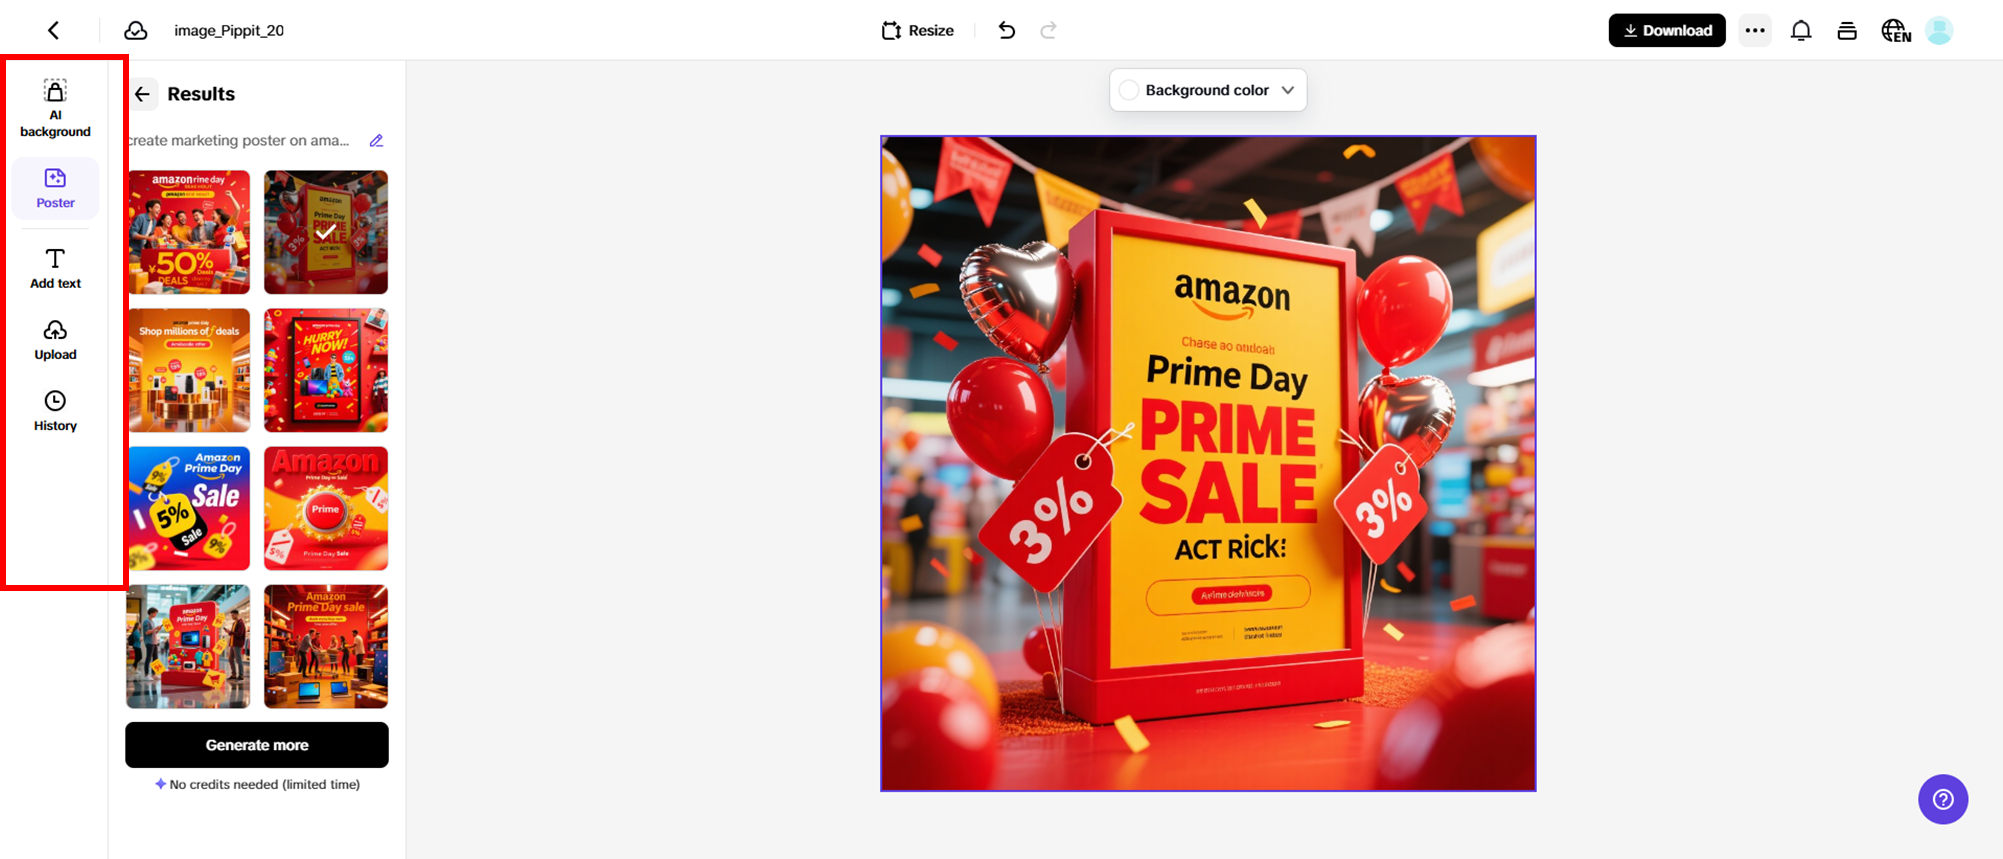The width and height of the screenshot is (2003, 859).
Task: Open the notifications bell
Action: tap(1800, 30)
